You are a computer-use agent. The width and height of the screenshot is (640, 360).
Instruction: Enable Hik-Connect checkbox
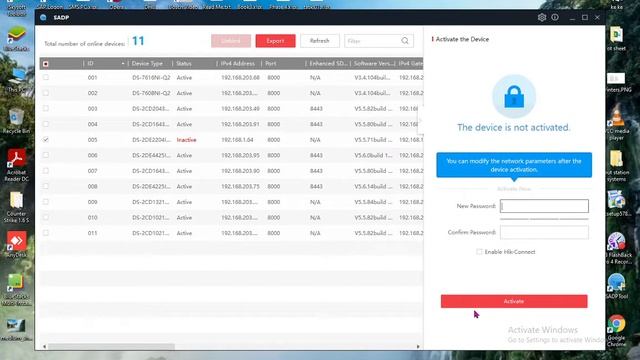(x=479, y=252)
